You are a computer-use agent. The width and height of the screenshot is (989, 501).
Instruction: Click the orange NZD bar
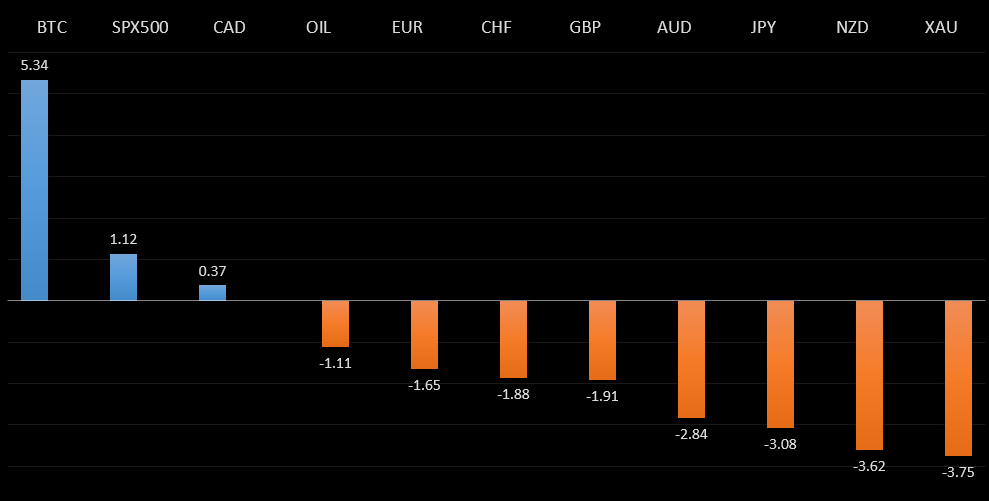869,375
